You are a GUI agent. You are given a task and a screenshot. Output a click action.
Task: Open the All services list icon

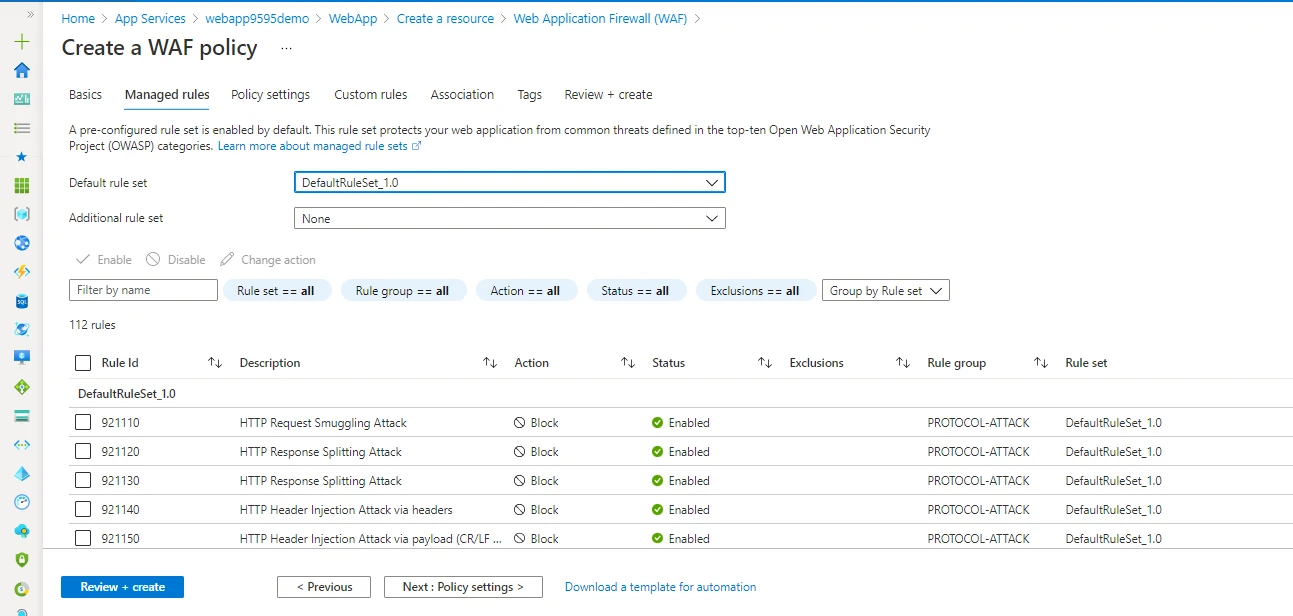(22, 128)
